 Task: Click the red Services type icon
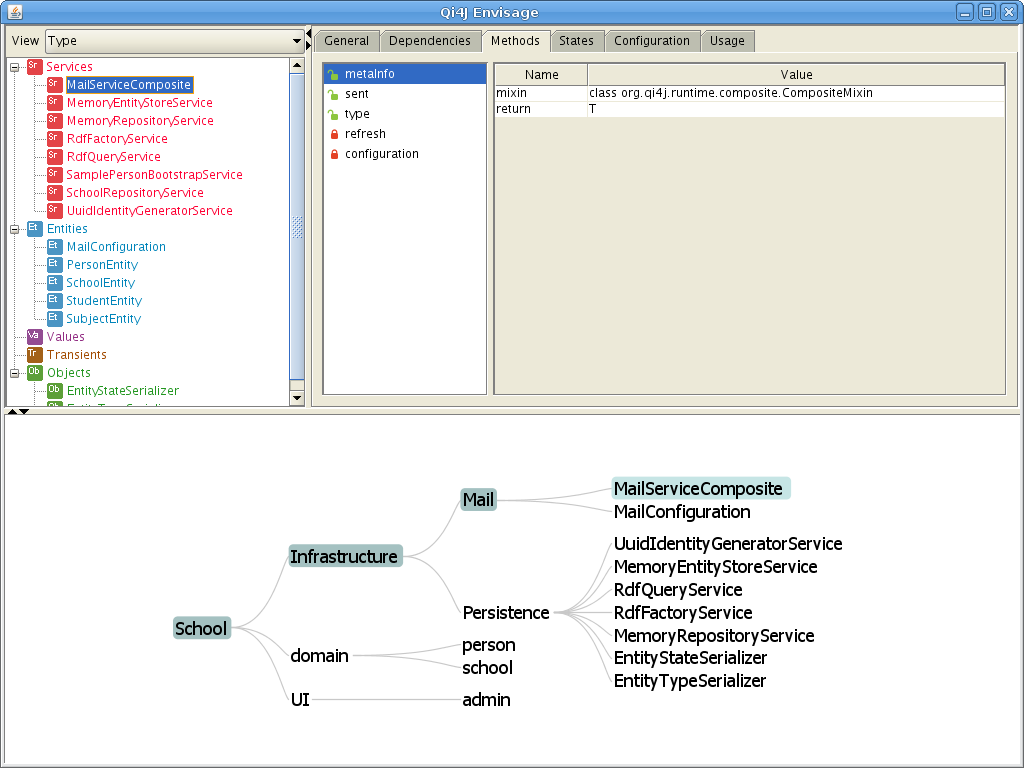35,66
